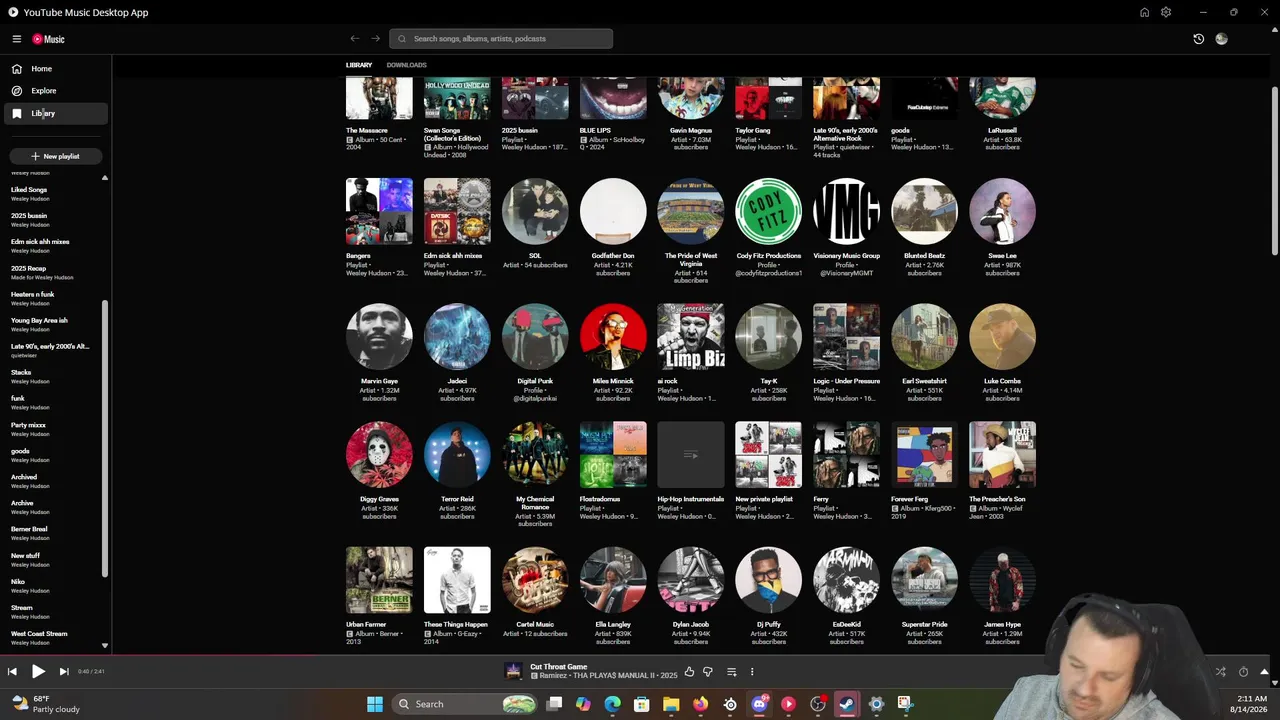Skip to the next track

click(64, 672)
